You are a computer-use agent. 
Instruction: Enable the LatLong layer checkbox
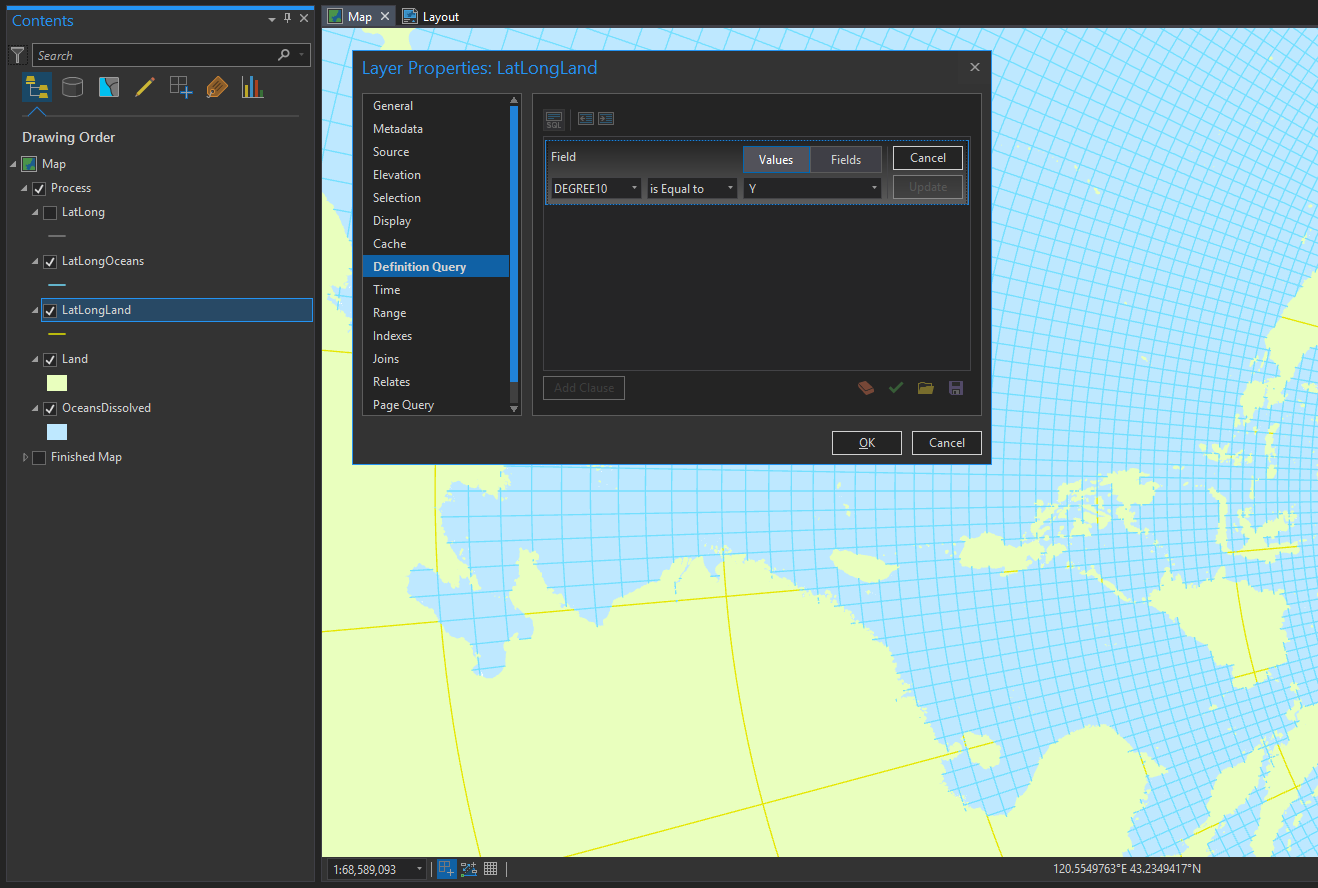pos(50,213)
